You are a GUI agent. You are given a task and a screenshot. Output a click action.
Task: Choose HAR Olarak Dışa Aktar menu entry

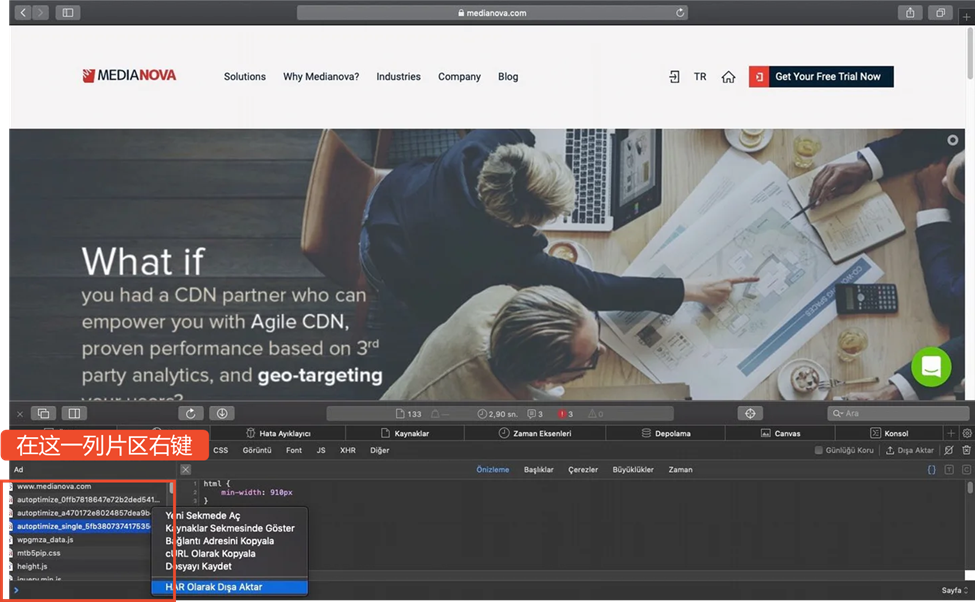click(x=229, y=587)
